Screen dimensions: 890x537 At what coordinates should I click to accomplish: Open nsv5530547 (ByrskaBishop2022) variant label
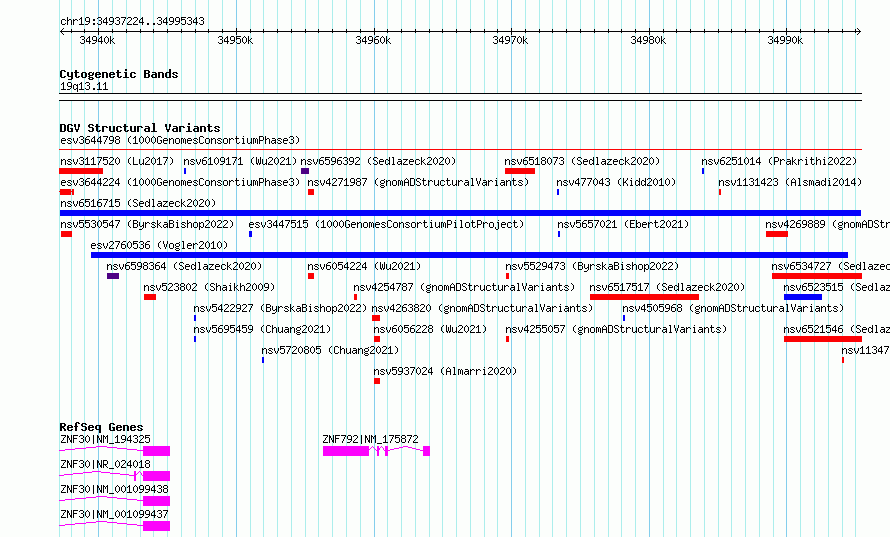click(x=147, y=224)
